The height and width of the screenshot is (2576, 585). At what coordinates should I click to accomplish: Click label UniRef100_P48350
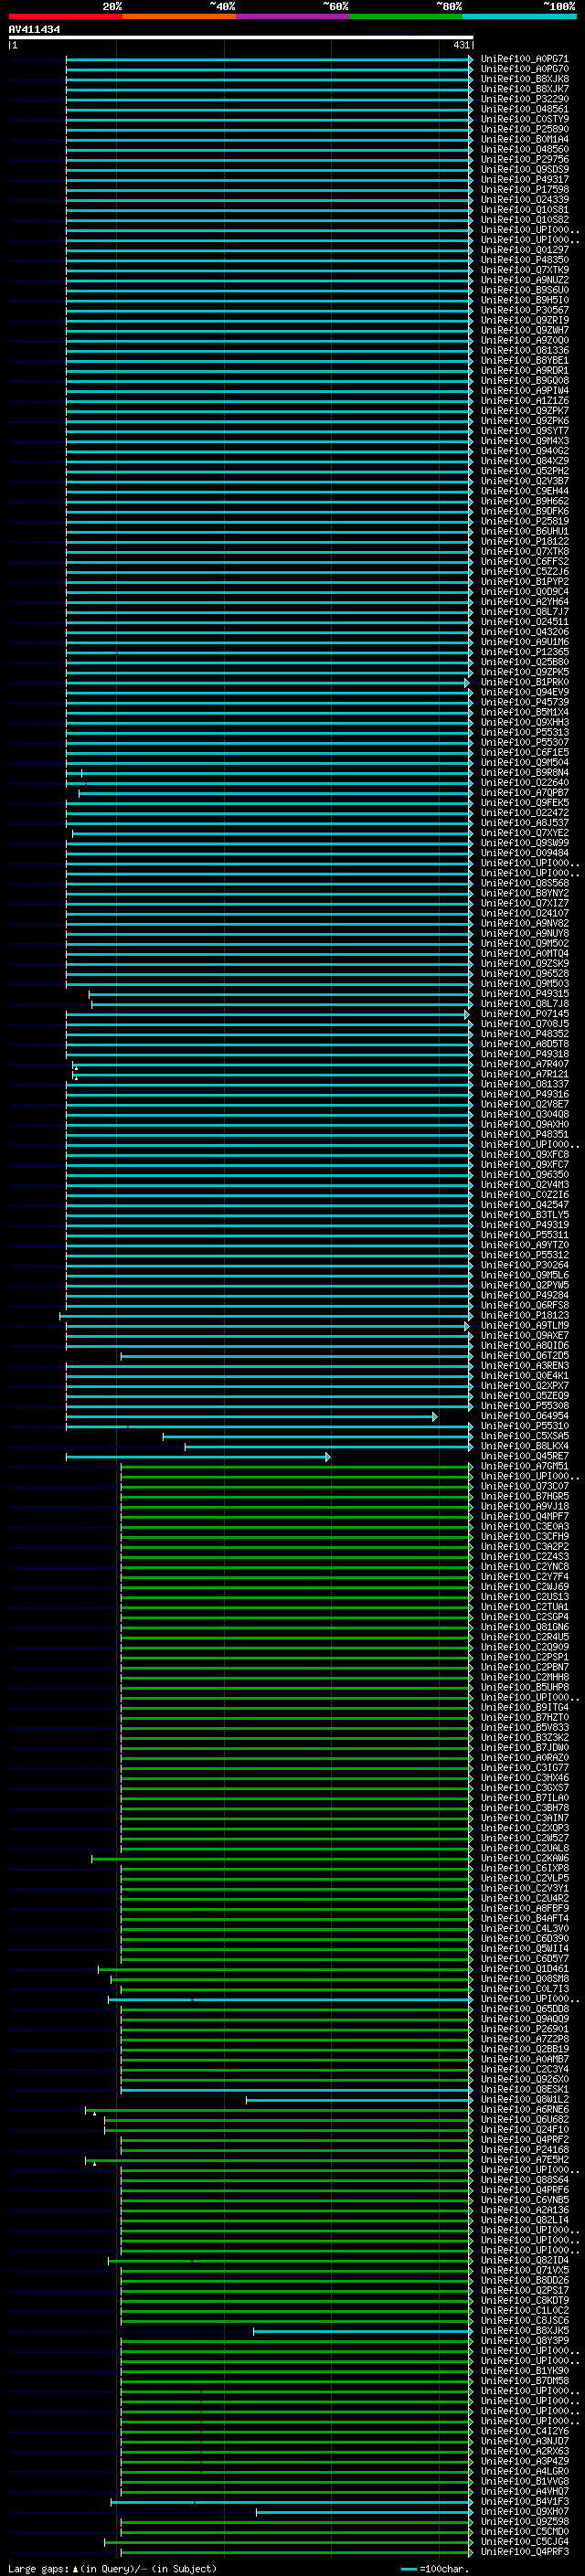[x=525, y=260]
